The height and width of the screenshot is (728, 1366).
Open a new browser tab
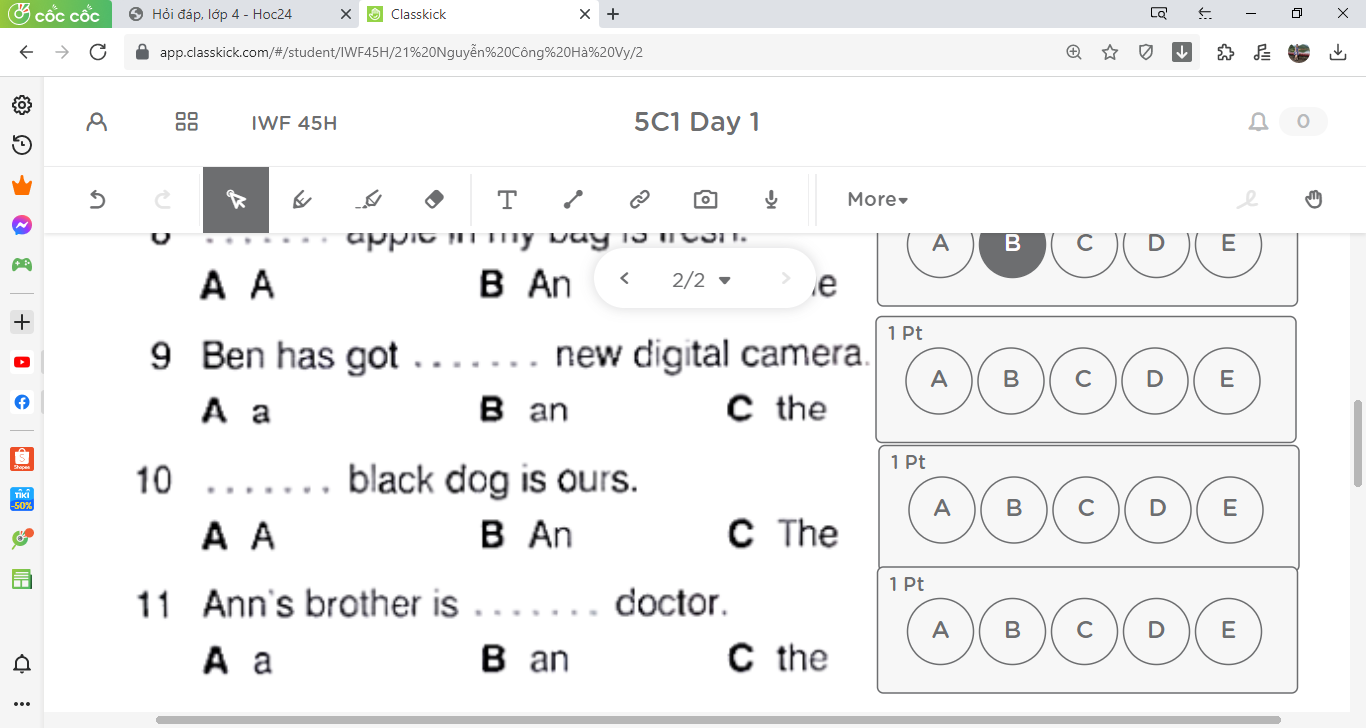tap(613, 14)
